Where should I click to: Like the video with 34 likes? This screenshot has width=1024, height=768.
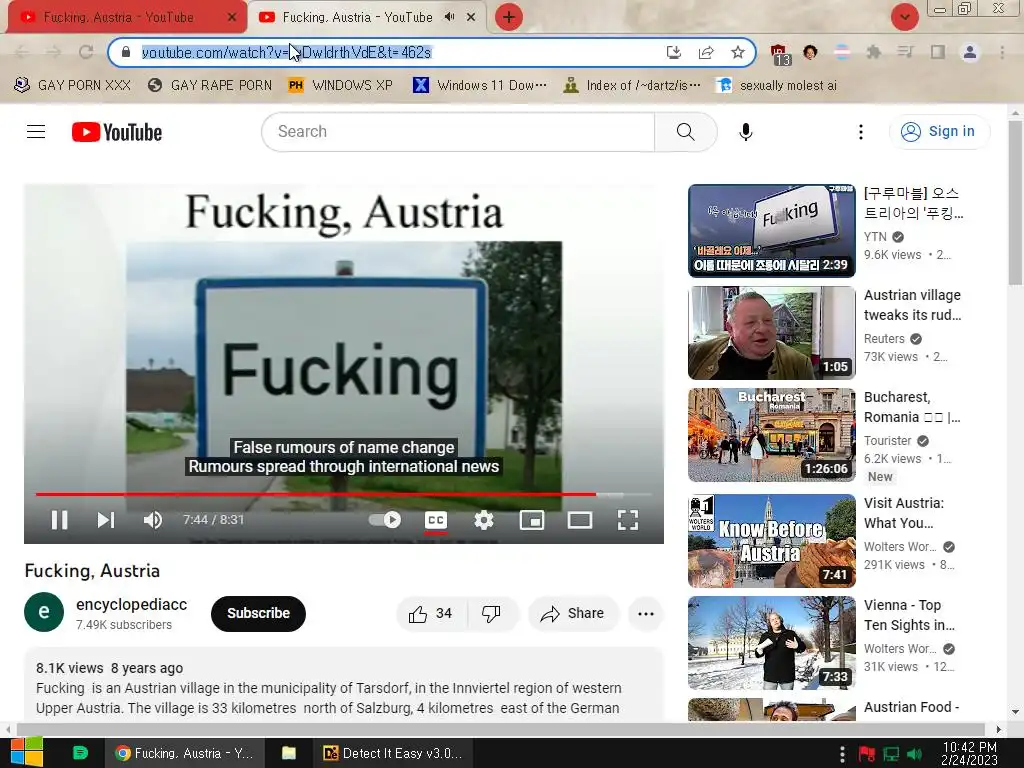[430, 613]
